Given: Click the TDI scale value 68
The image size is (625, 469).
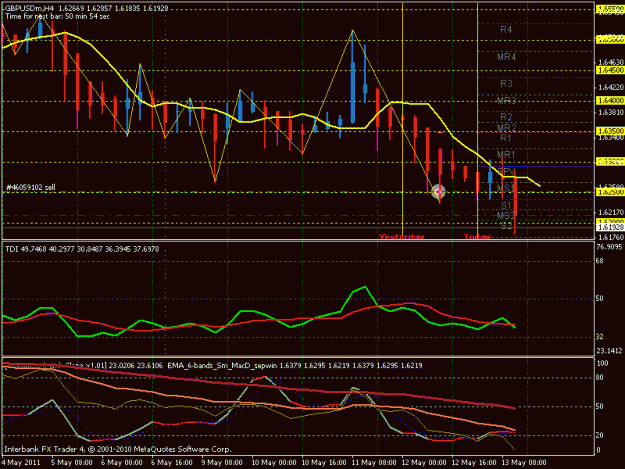Looking at the screenshot, I should [x=599, y=261].
